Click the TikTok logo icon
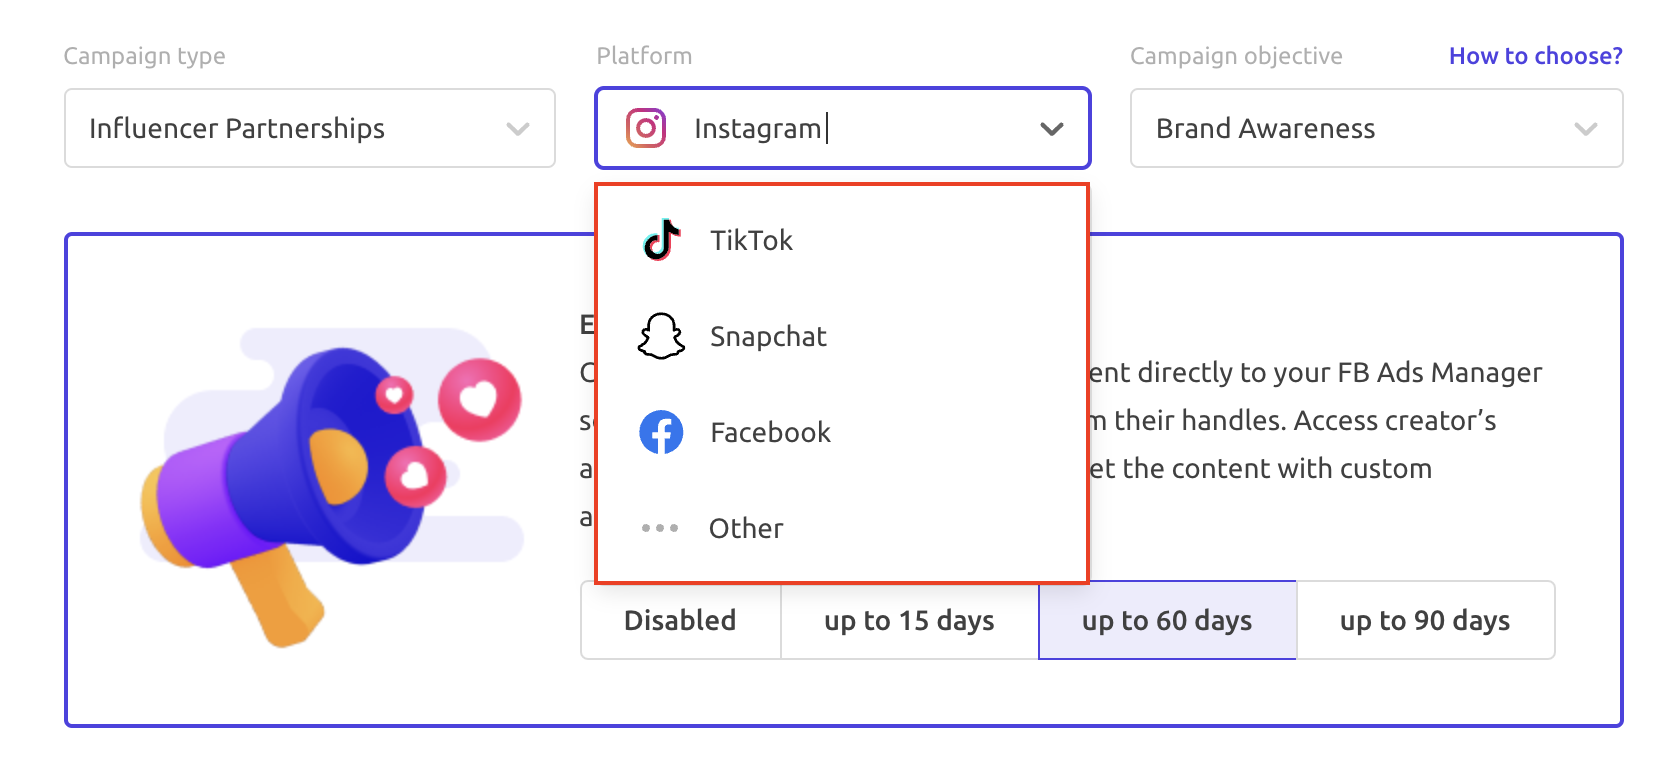Screen dimensions: 1666x768 (661, 240)
